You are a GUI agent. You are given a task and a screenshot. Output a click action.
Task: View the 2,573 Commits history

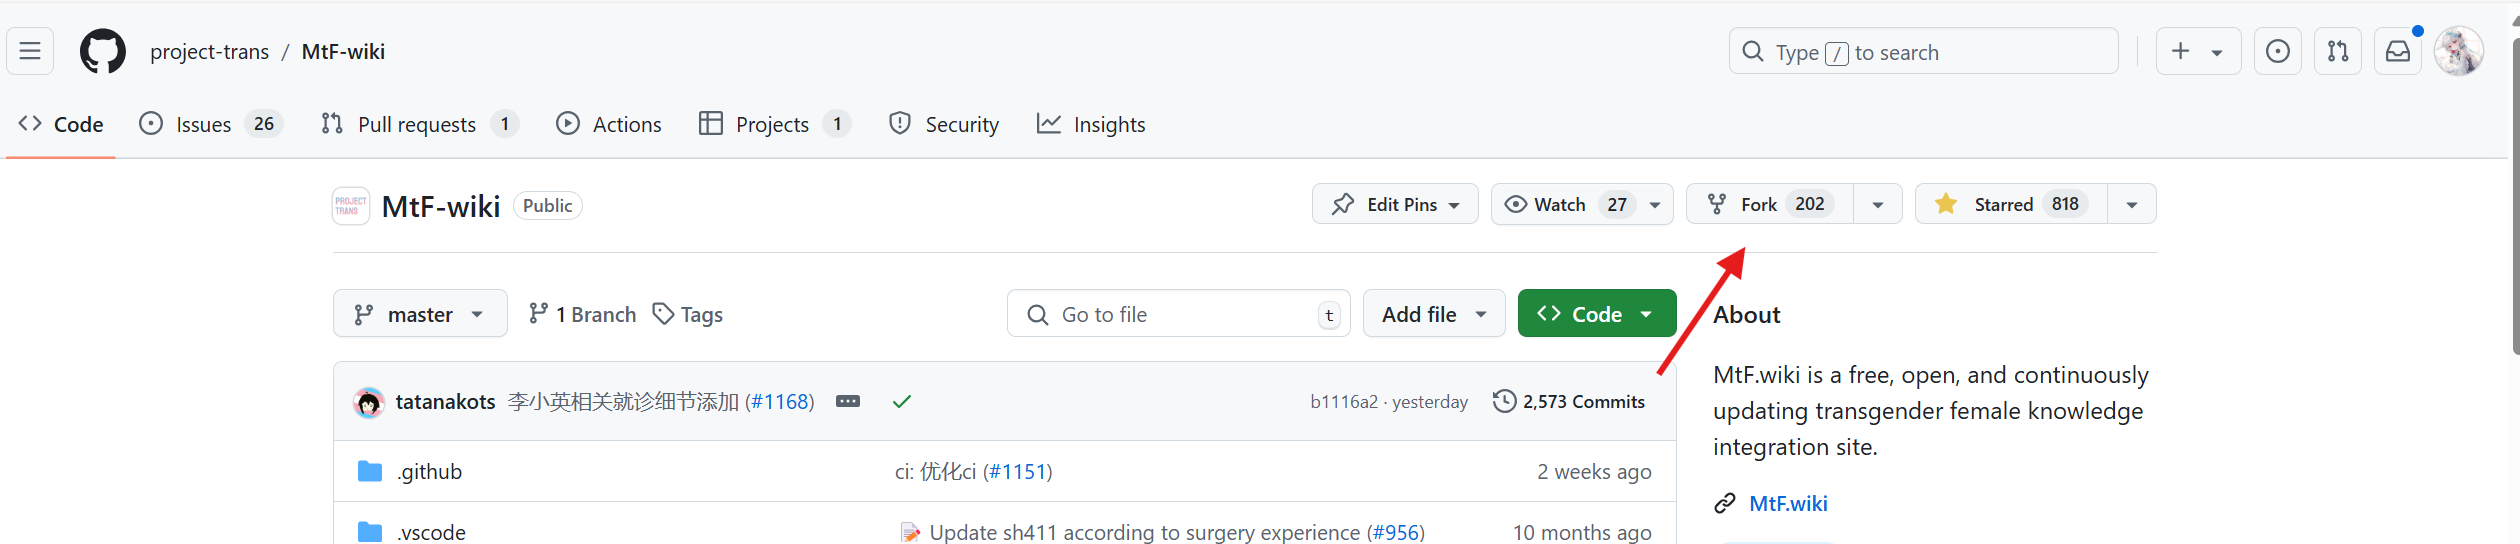click(x=1569, y=401)
